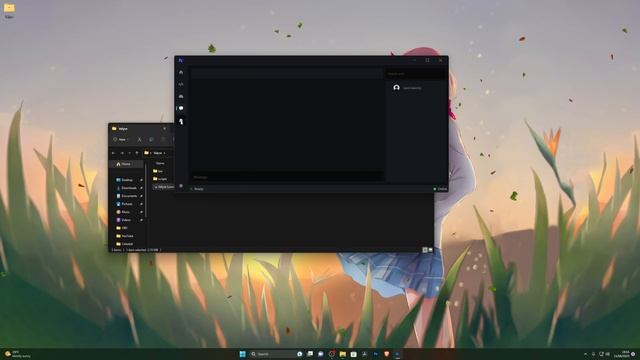Select the highlighted application file in list

163,187
